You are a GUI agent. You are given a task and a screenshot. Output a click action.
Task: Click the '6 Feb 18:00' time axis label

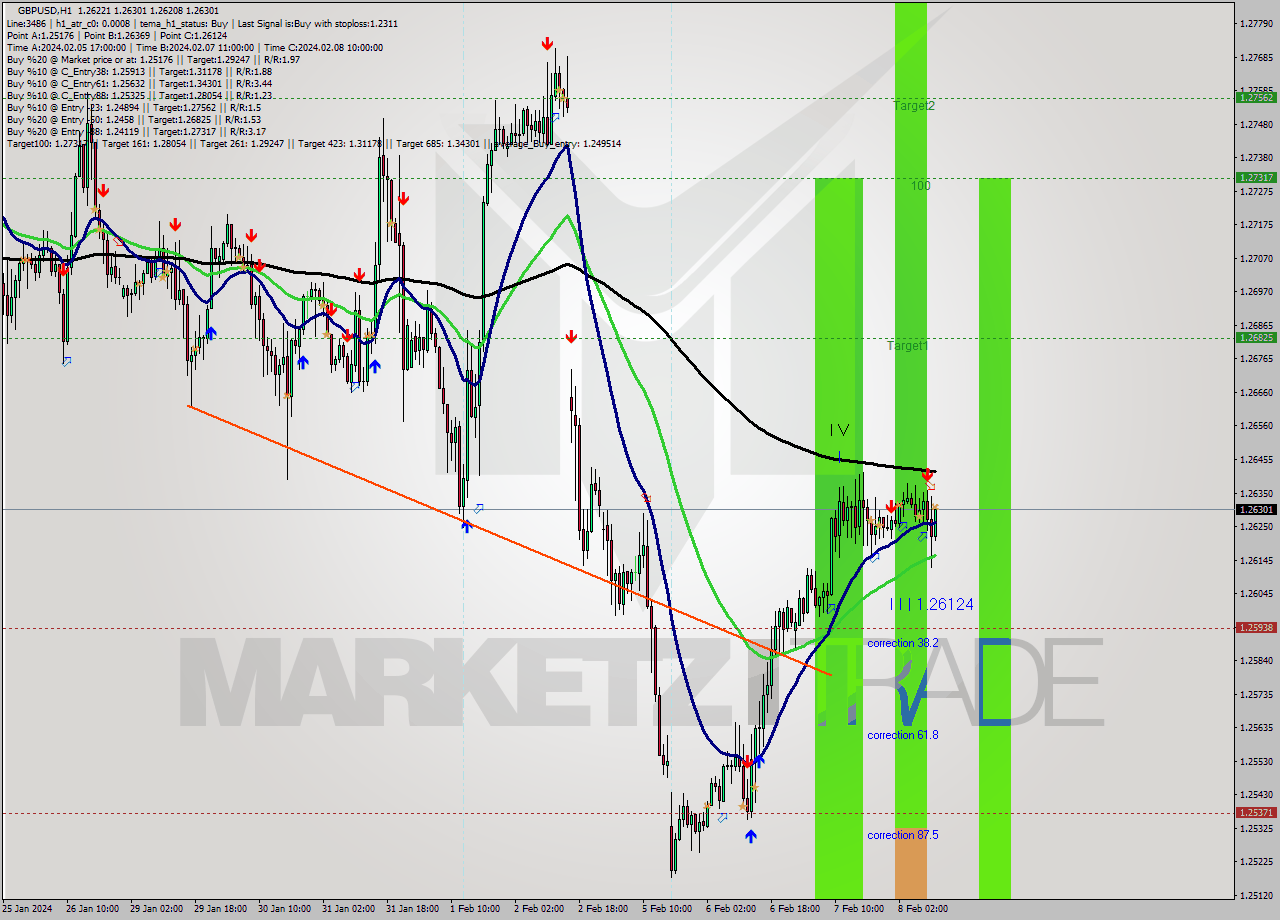pos(796,909)
